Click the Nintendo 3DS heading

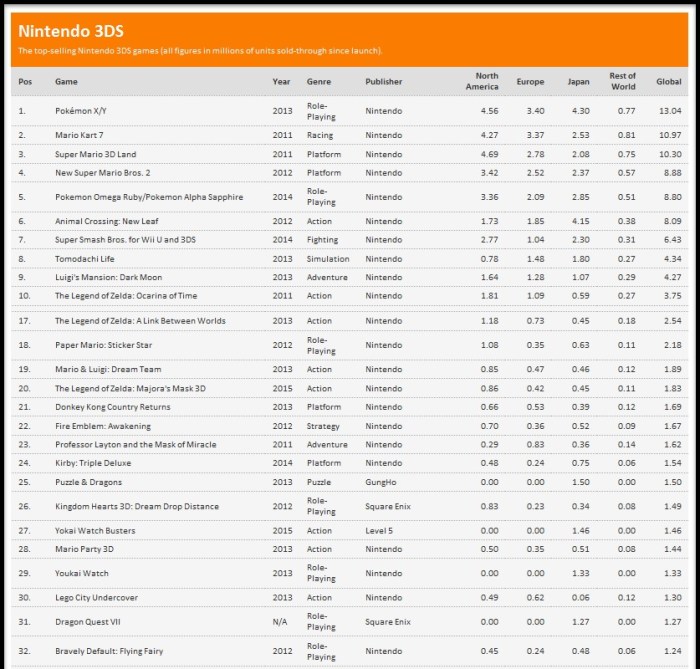[71, 31]
